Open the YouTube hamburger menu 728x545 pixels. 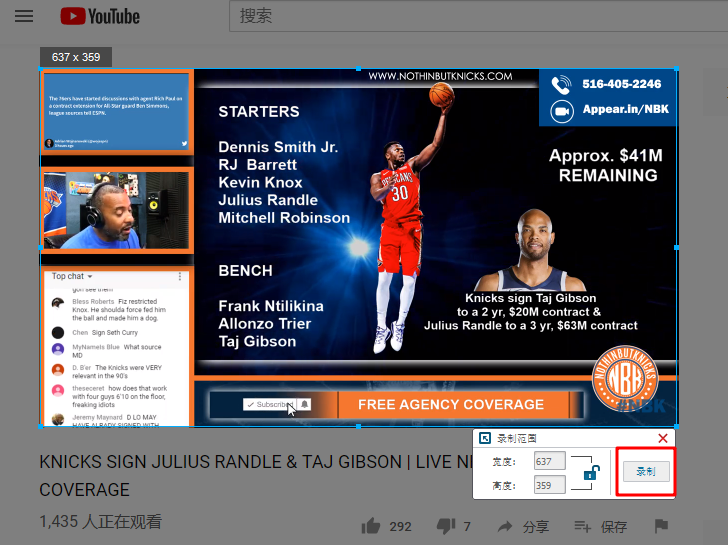[x=24, y=16]
